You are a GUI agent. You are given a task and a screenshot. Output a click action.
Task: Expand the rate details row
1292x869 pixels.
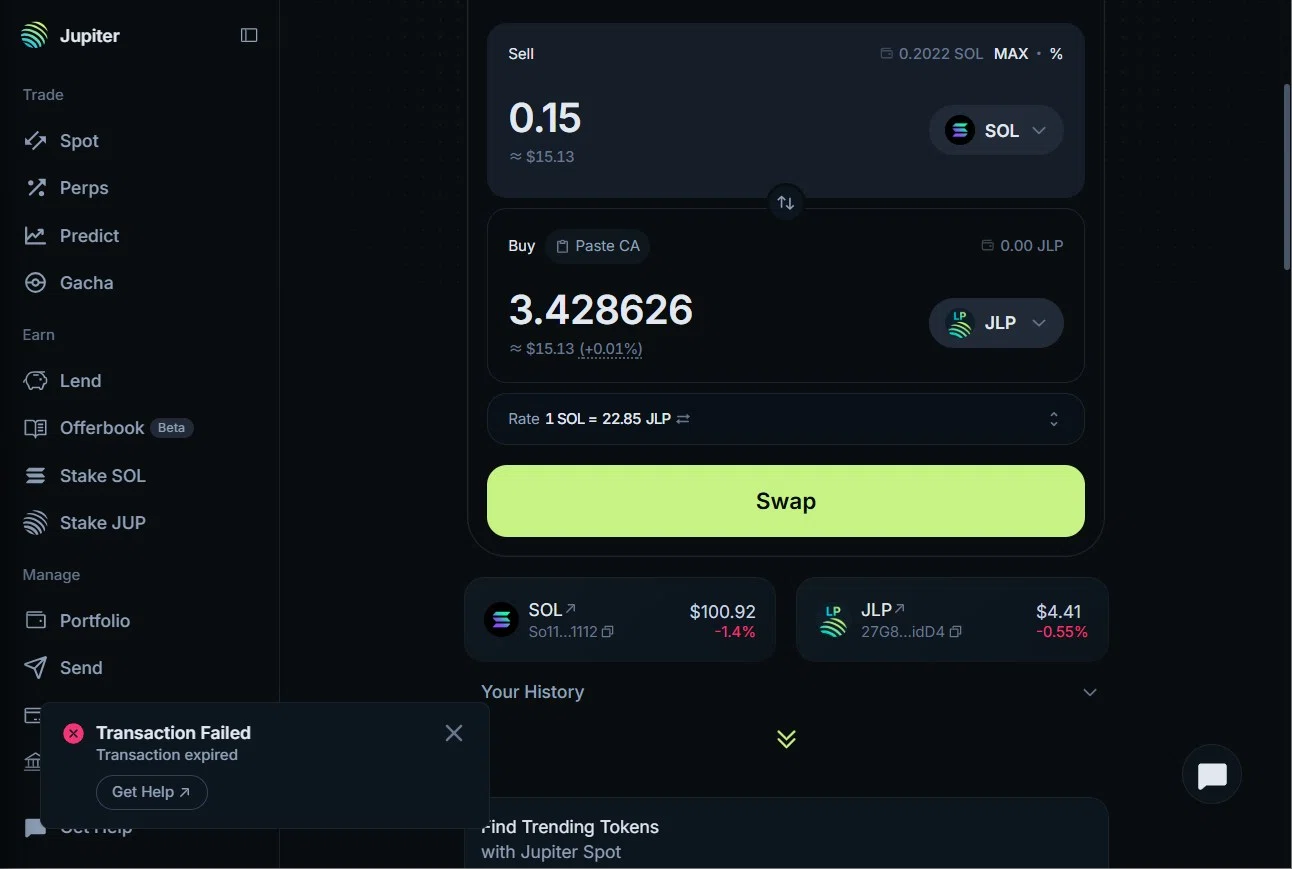tap(786, 419)
